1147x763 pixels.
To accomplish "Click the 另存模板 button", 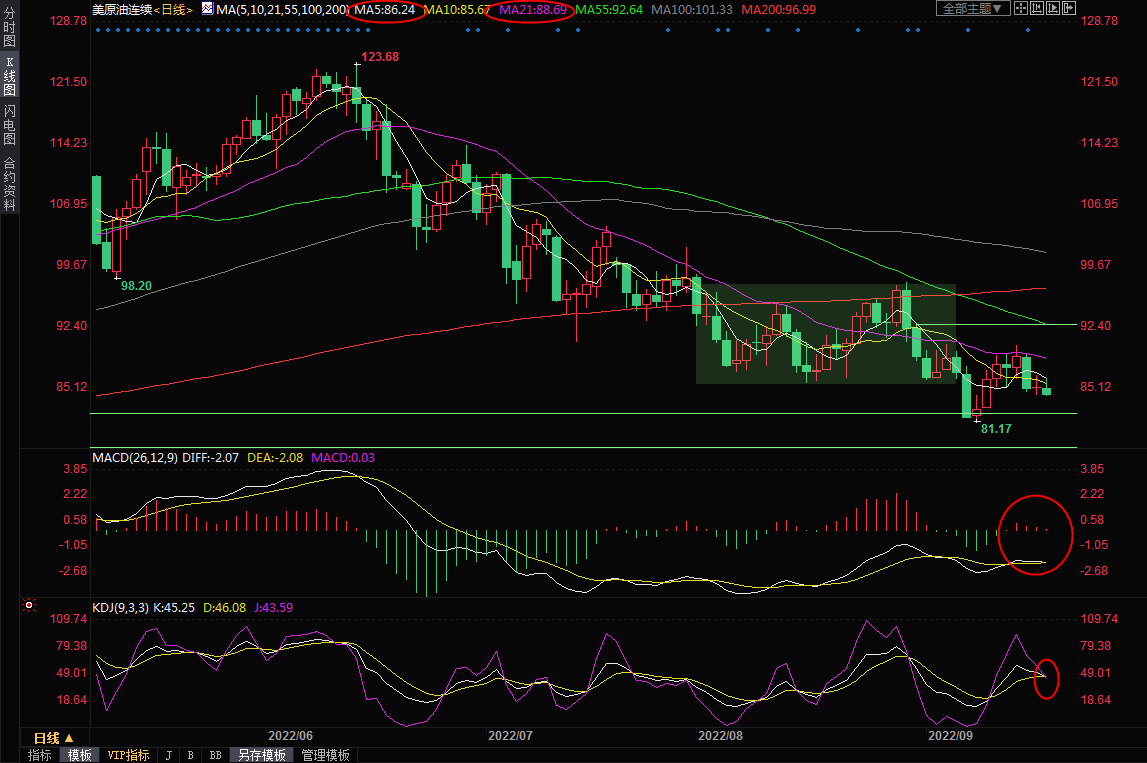I will 261,755.
